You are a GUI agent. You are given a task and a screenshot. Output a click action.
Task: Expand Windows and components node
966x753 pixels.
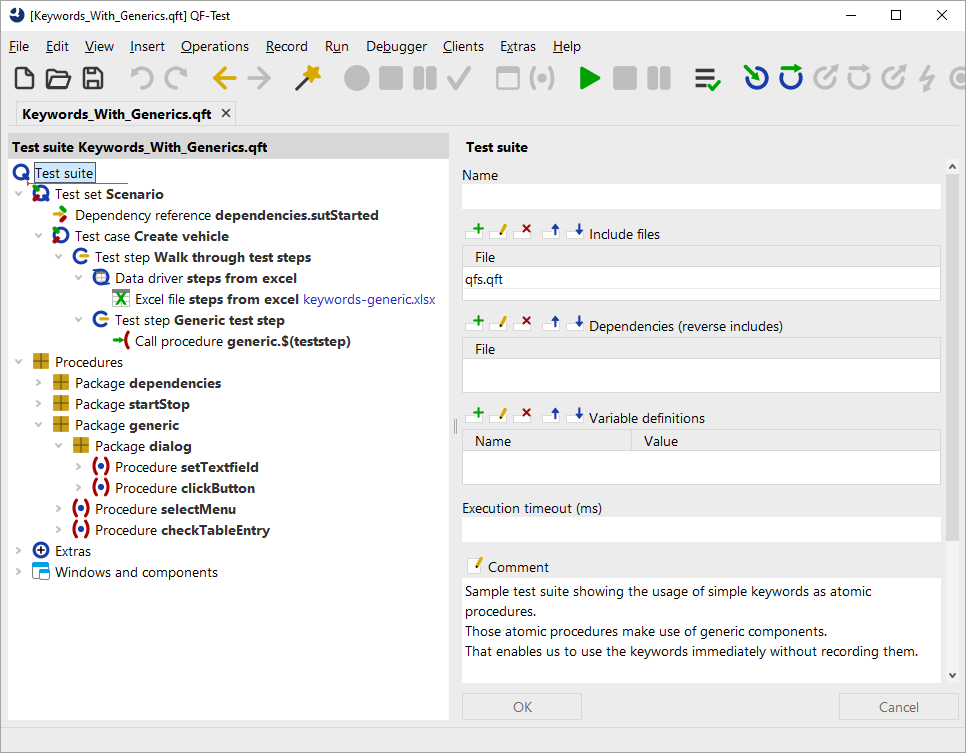[18, 572]
